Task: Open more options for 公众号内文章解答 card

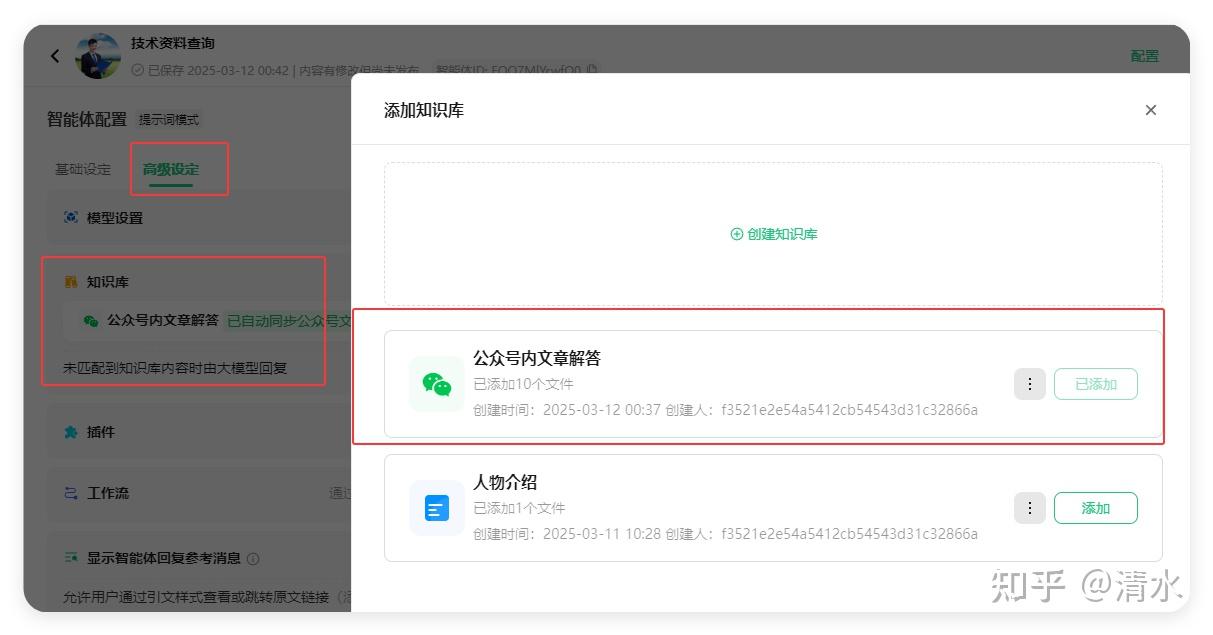Action: [1030, 384]
